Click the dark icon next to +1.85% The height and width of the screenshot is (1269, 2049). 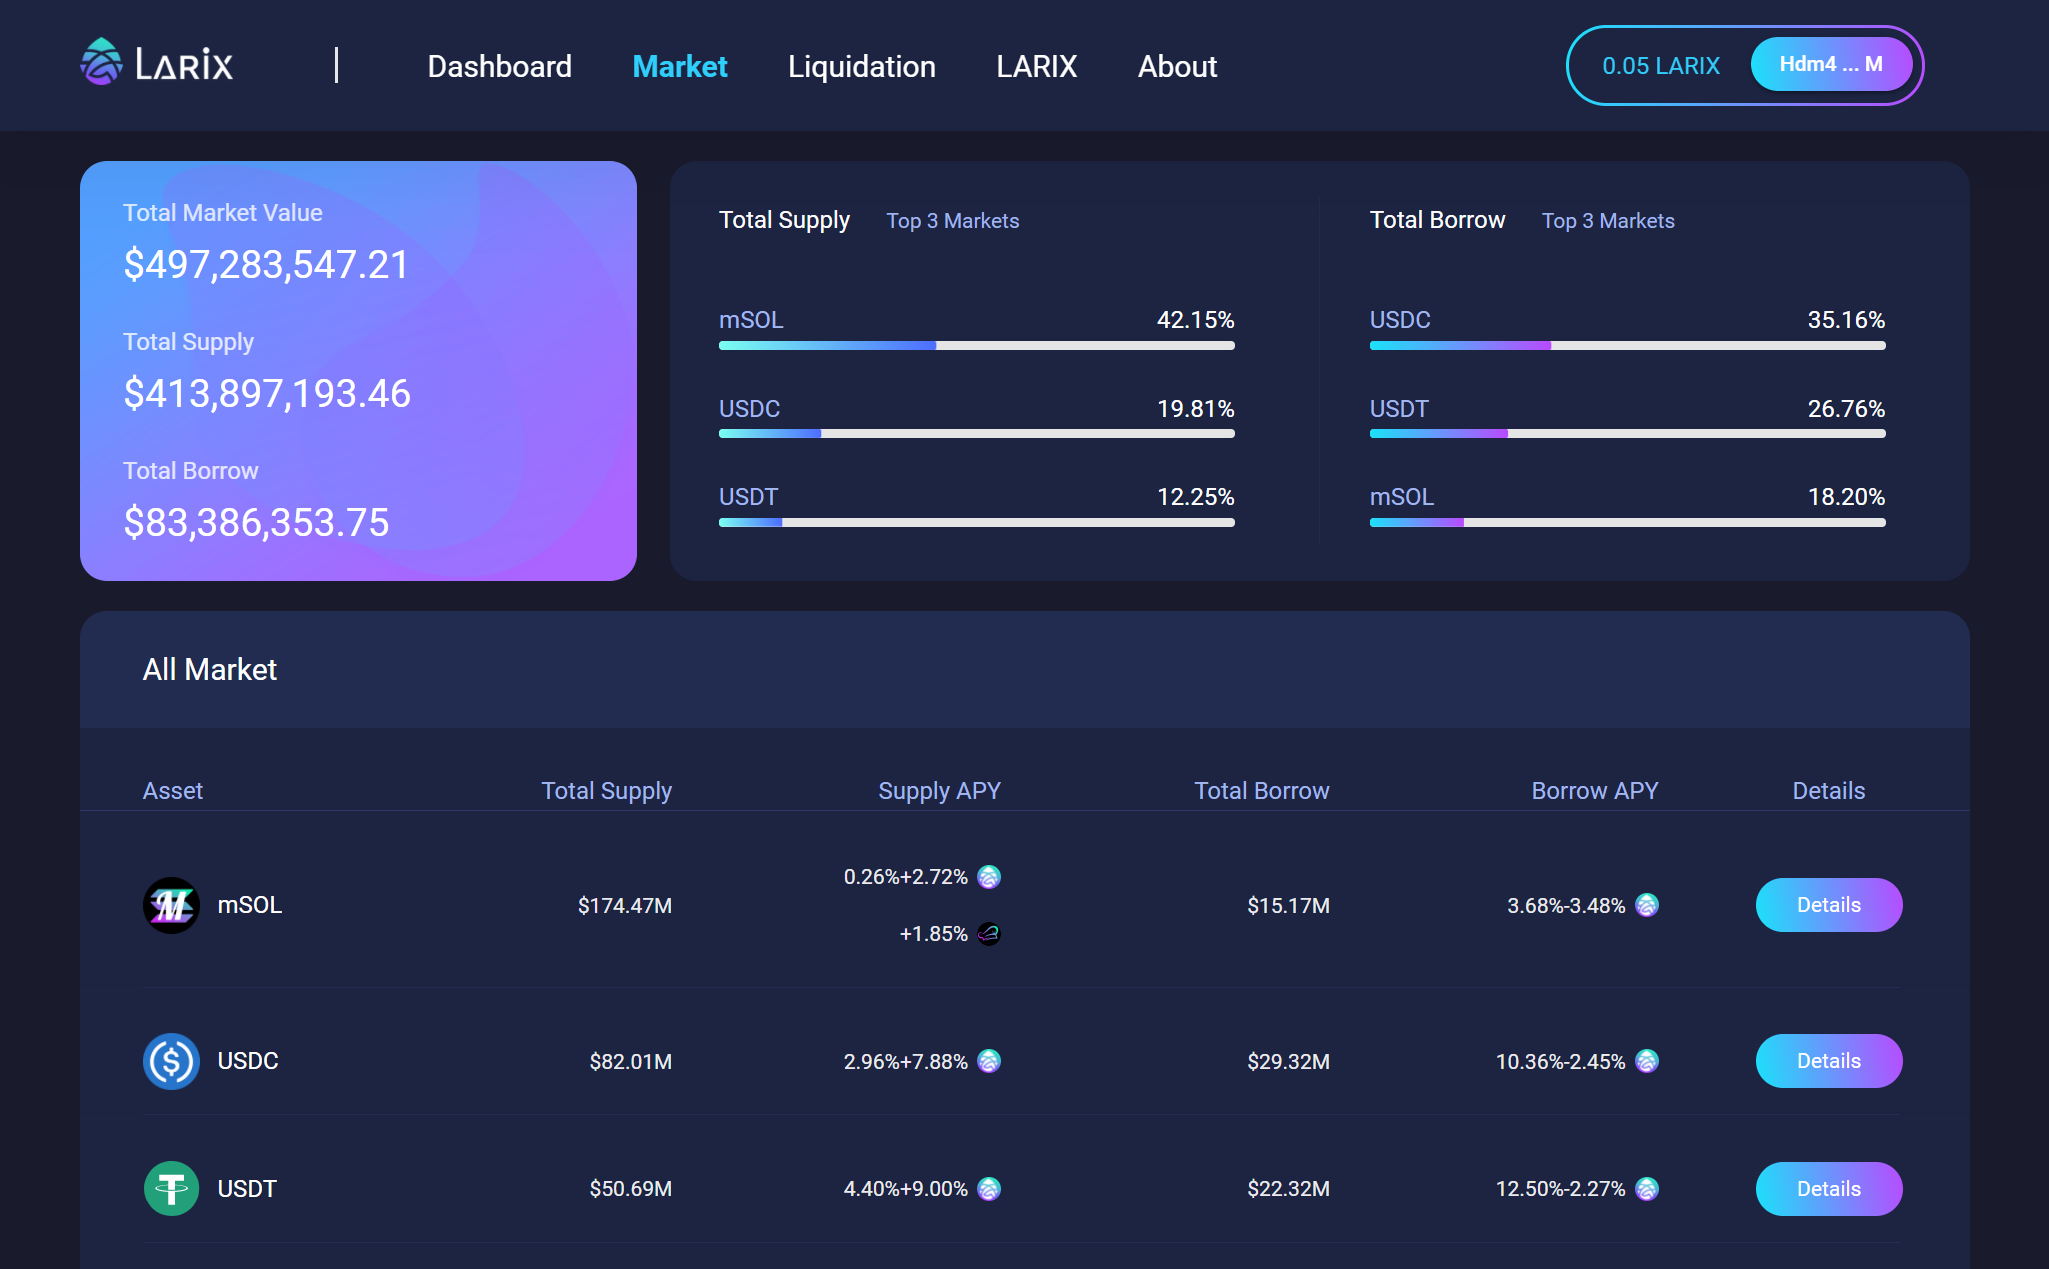tap(989, 934)
